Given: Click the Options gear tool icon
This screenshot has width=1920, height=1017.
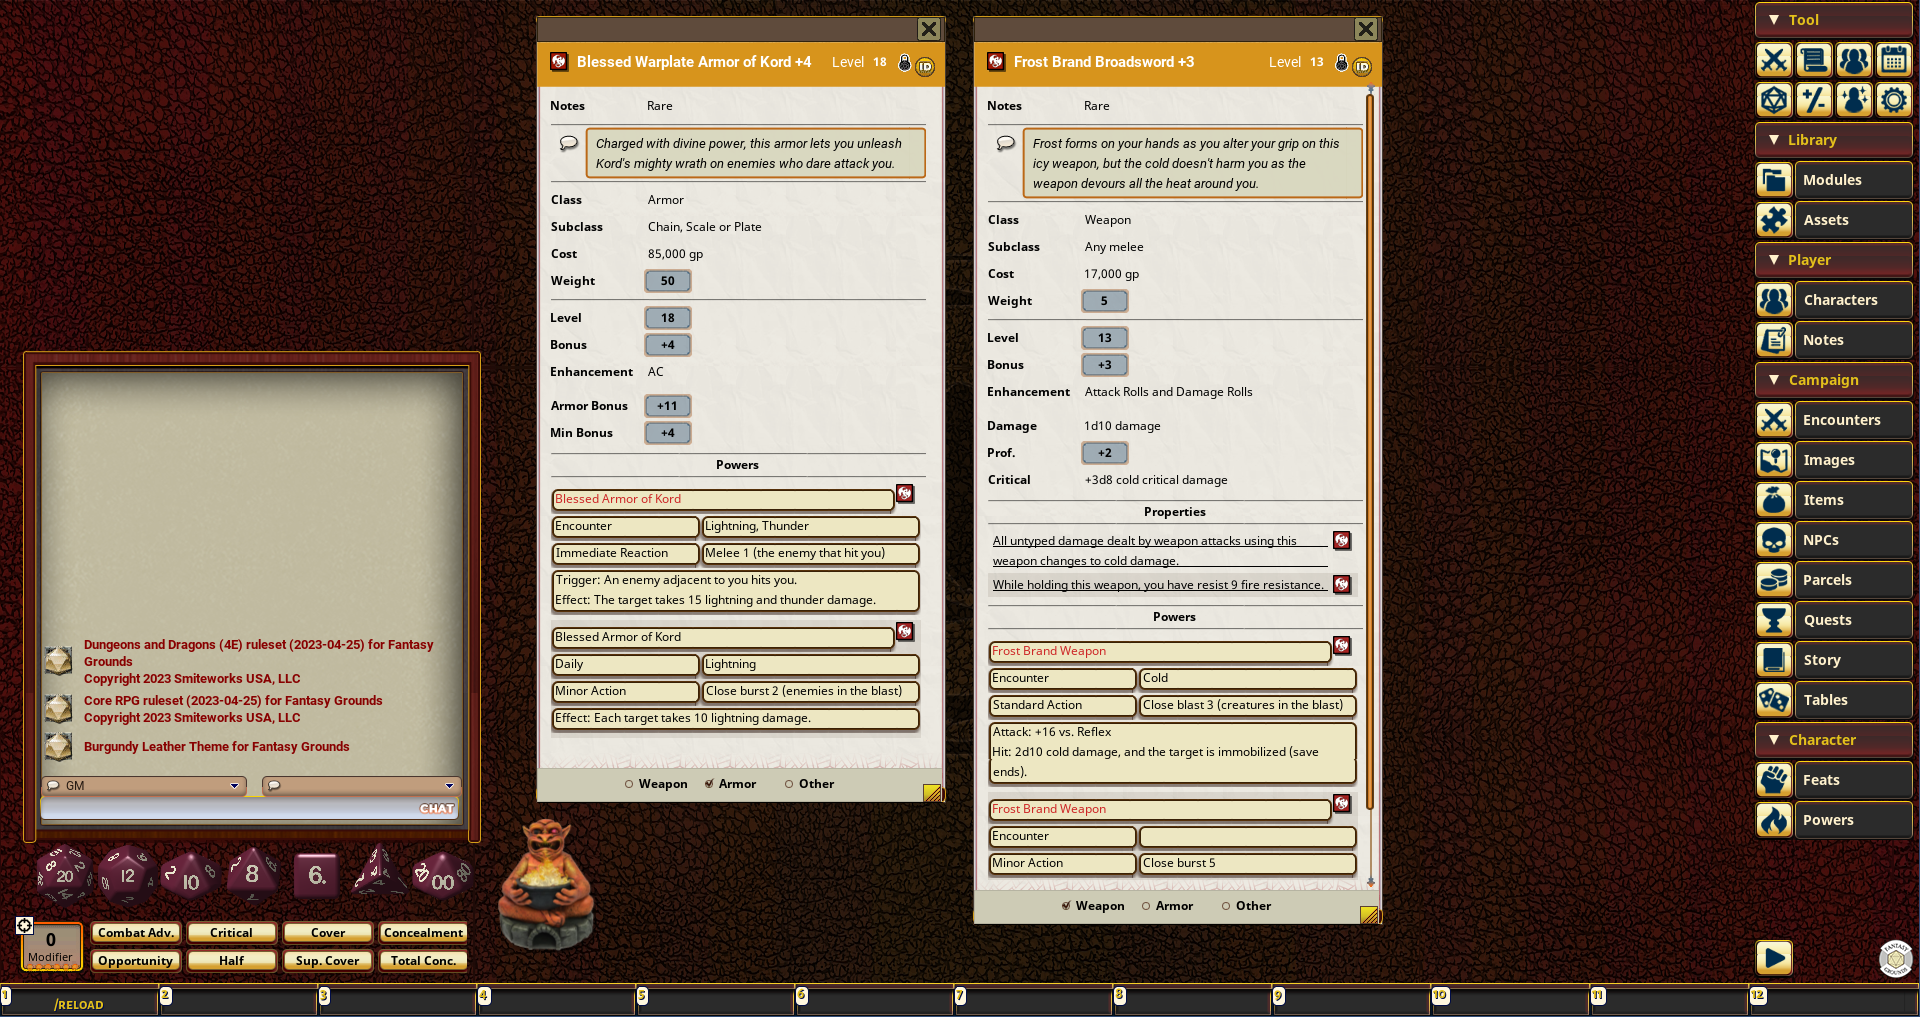Looking at the screenshot, I should click(1893, 100).
